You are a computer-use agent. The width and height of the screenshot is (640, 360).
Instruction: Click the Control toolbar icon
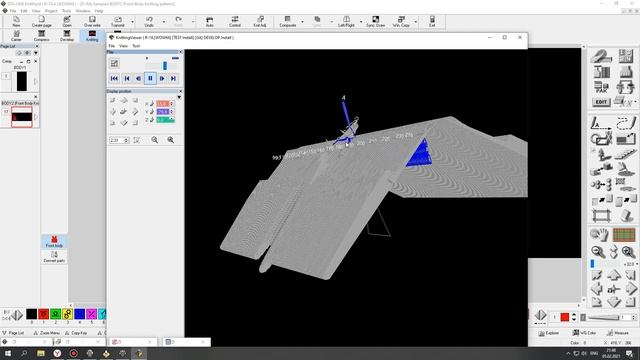click(235, 22)
